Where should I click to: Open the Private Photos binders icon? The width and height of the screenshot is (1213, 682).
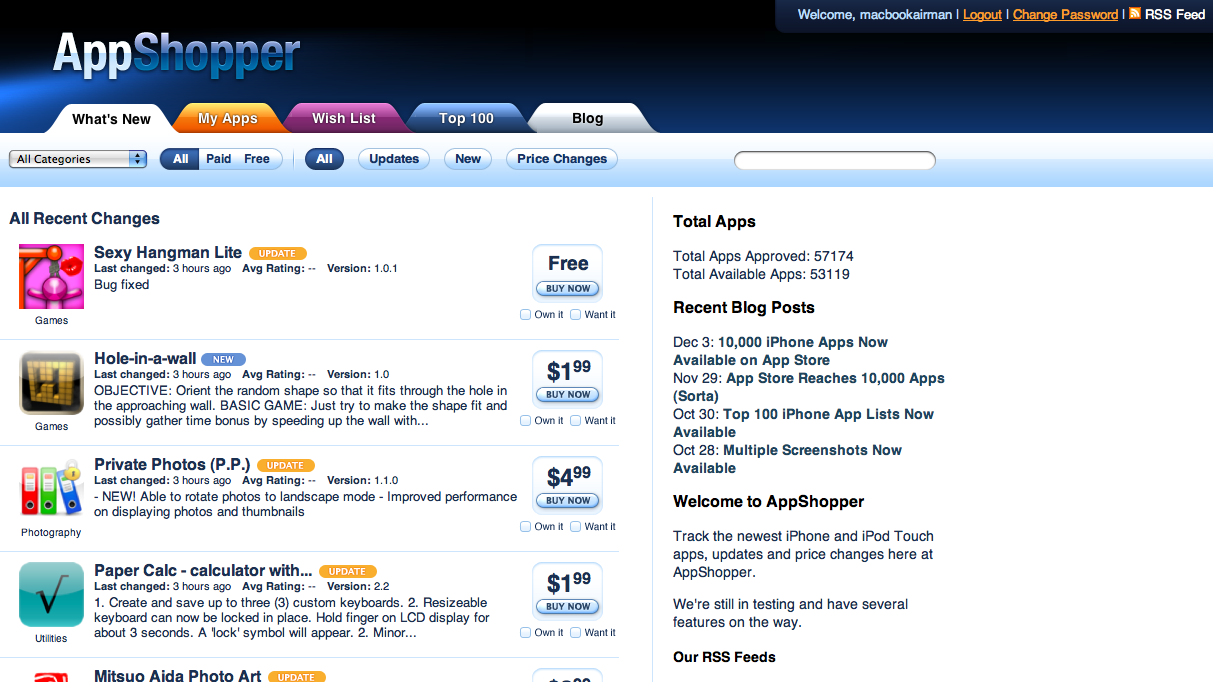(51, 488)
